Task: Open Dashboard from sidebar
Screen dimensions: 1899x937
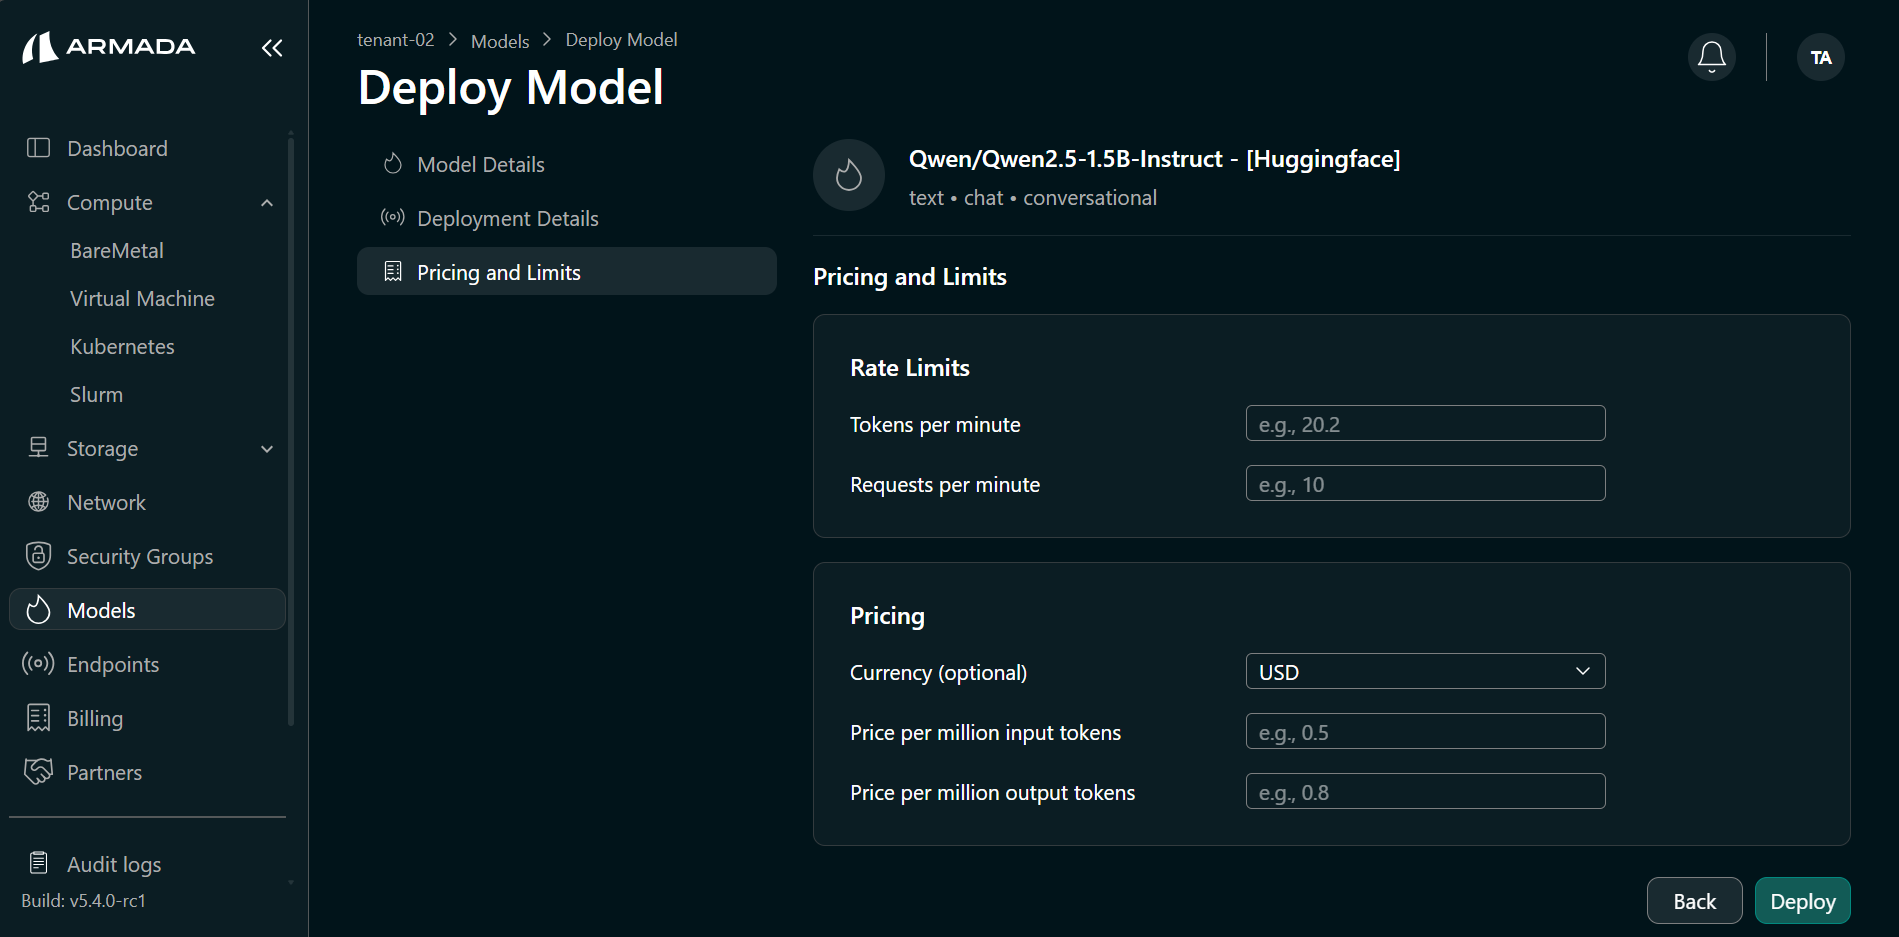Action: [x=148, y=148]
